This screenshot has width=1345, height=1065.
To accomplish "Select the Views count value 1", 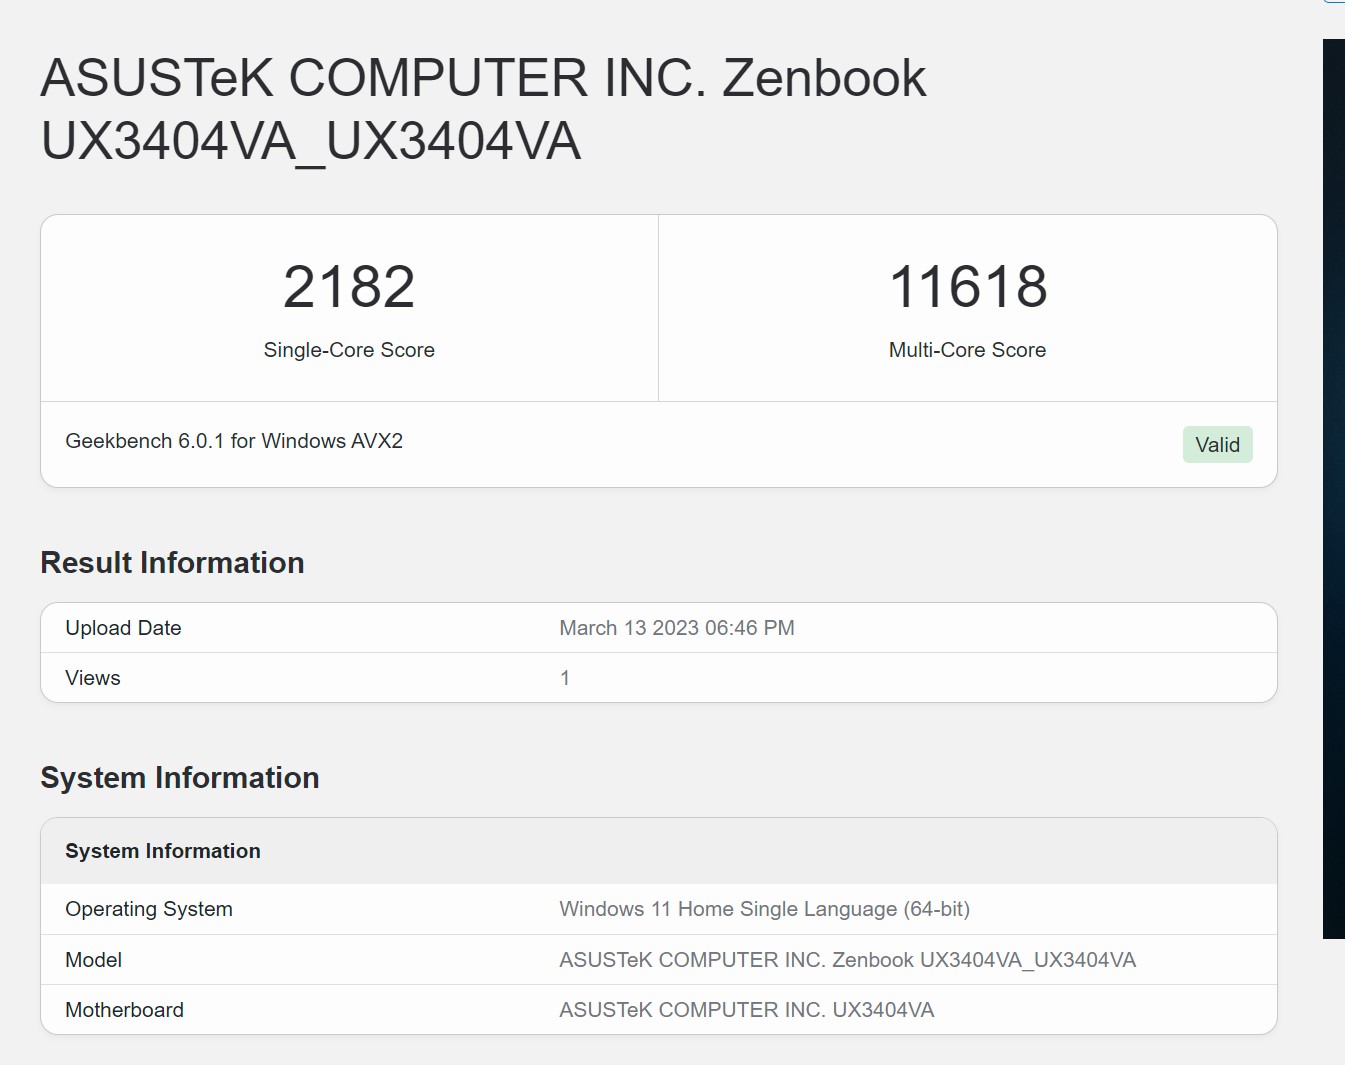I will 565,678.
